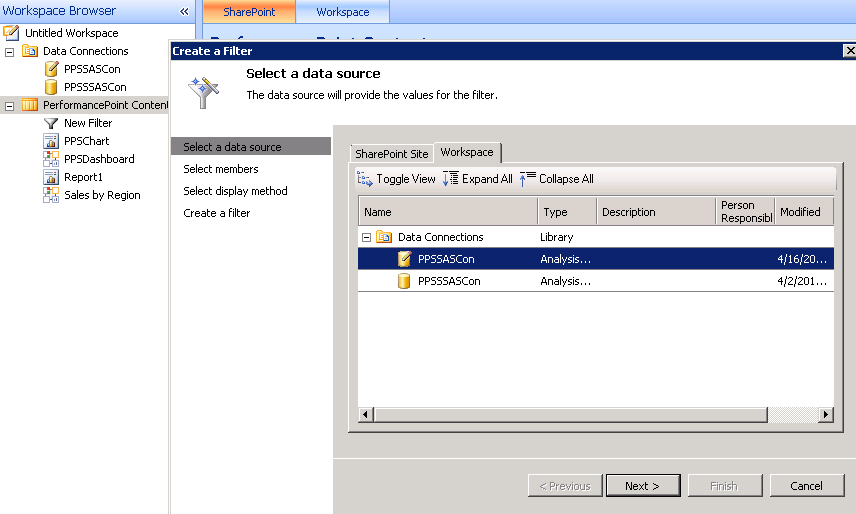Select PPSSASCon pencil database icon in Workspace Browser
Screen dimensions: 856x514
point(51,69)
